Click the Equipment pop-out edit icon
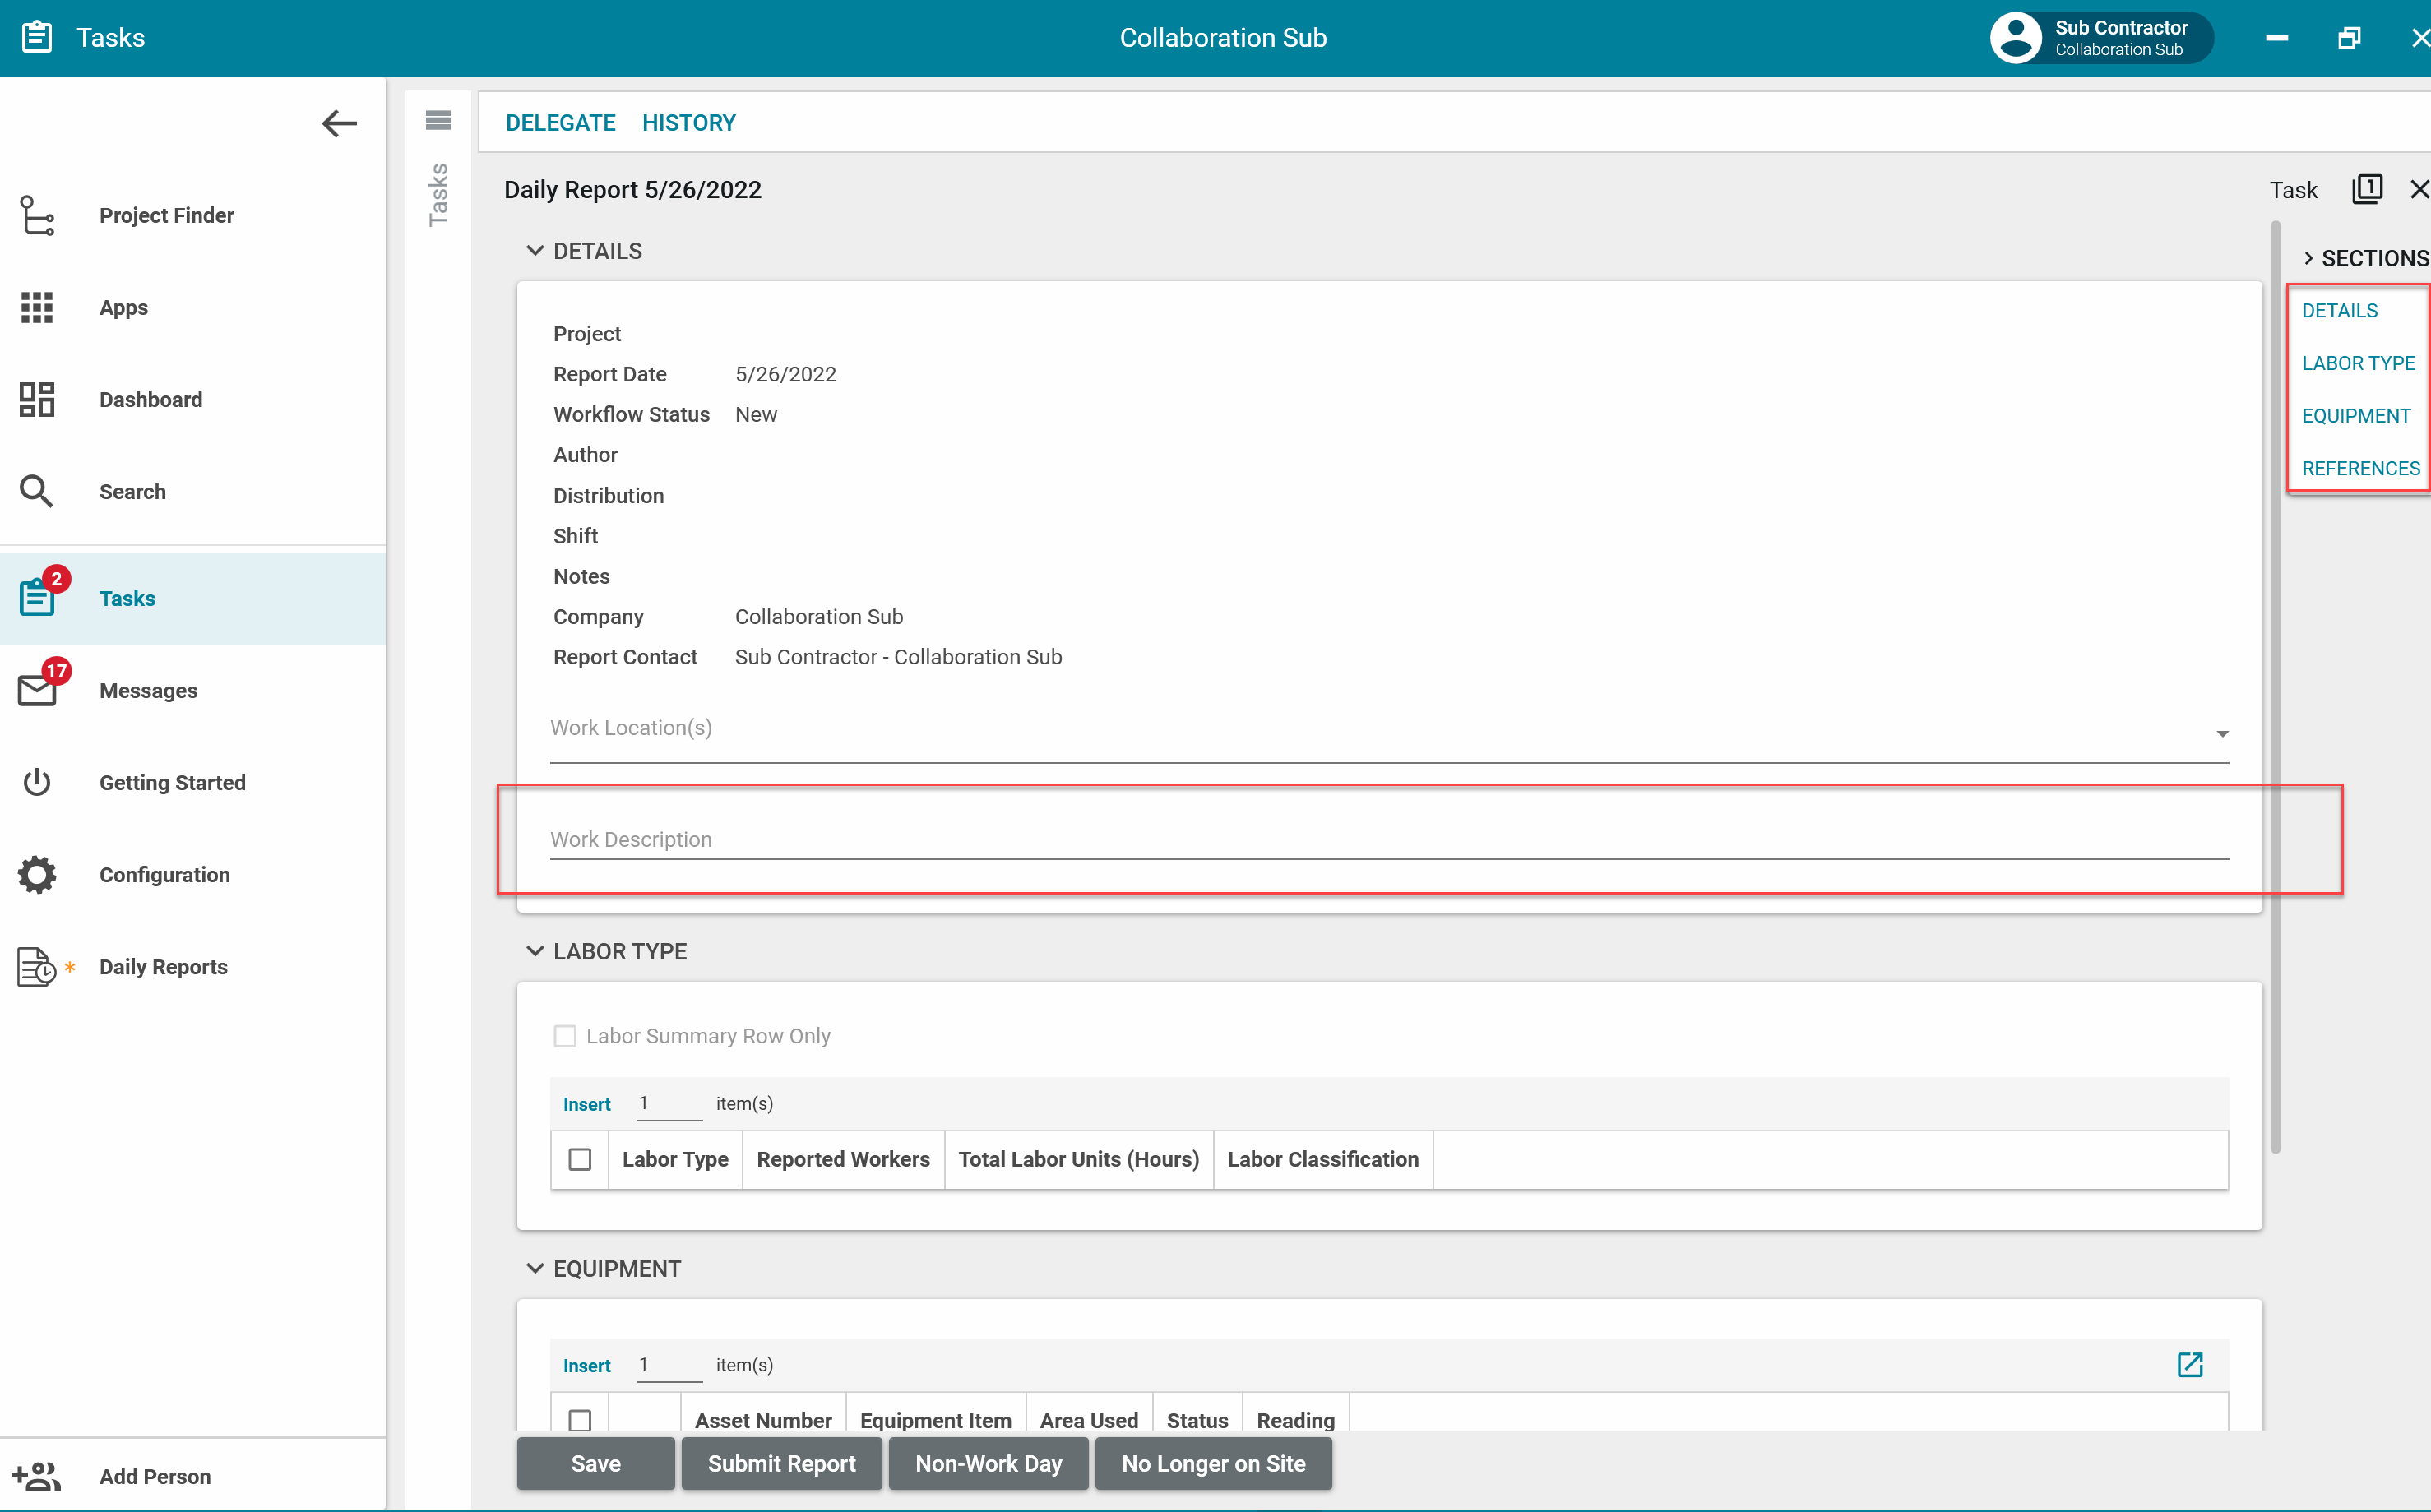The image size is (2431, 1512). click(x=2189, y=1364)
